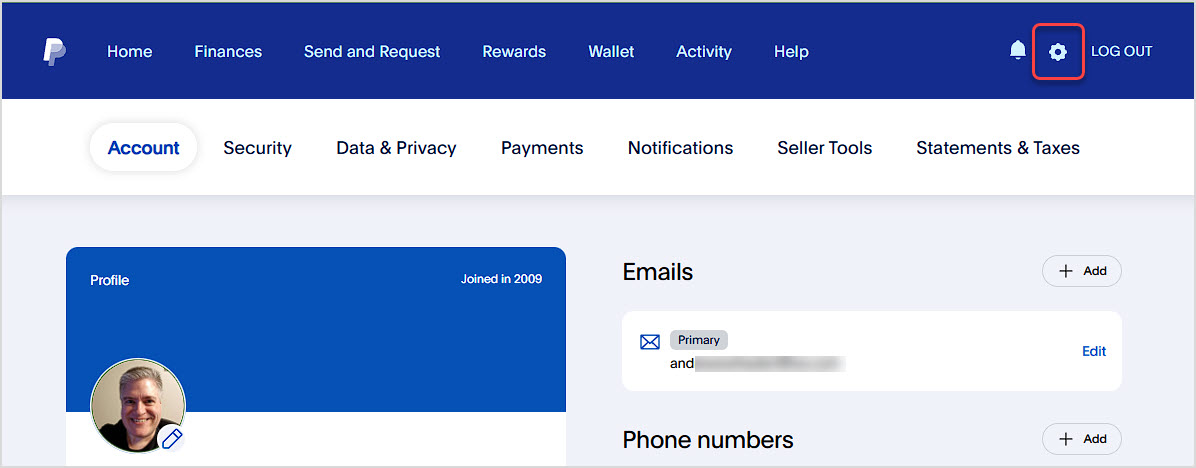Open the Wallet page
Screen dimensions: 1196x468
[611, 52]
